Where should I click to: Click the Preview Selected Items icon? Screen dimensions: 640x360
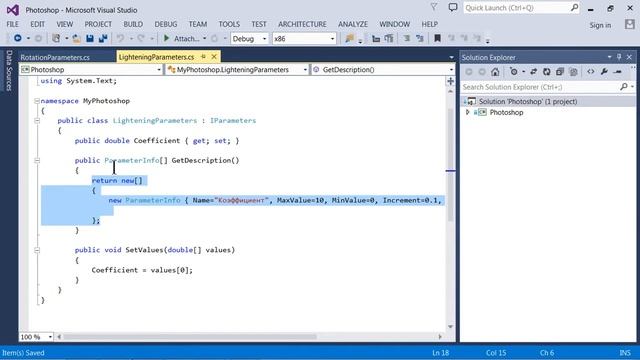click(x=618, y=72)
